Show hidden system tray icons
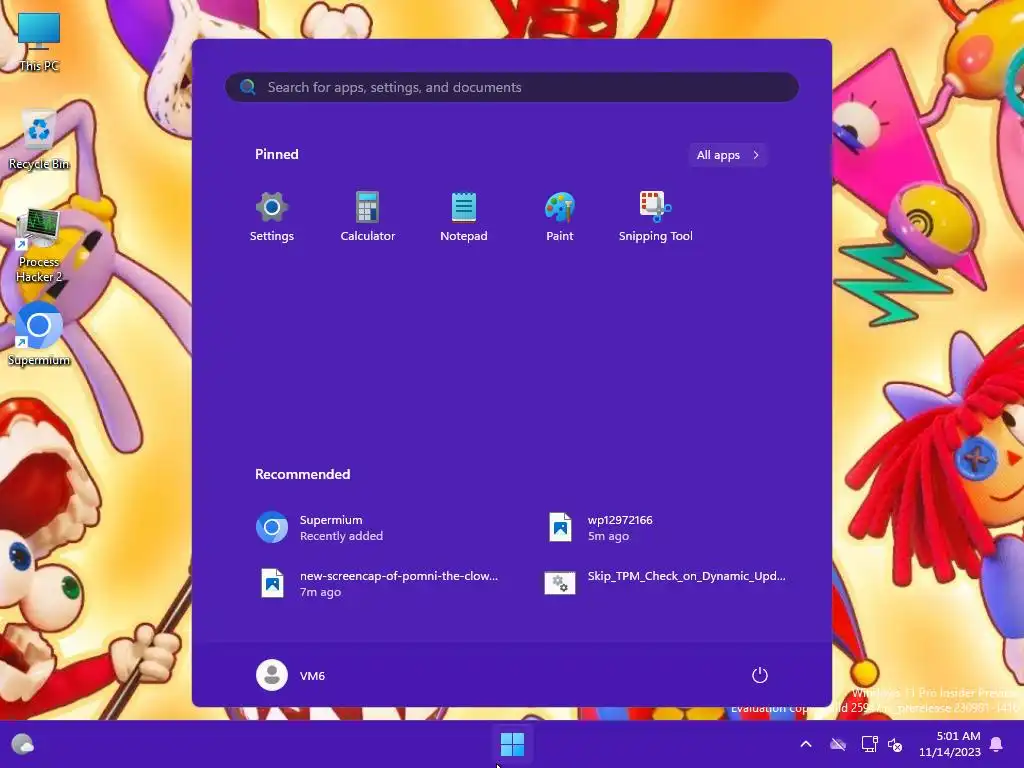Viewport: 1024px width, 768px height. [x=806, y=744]
